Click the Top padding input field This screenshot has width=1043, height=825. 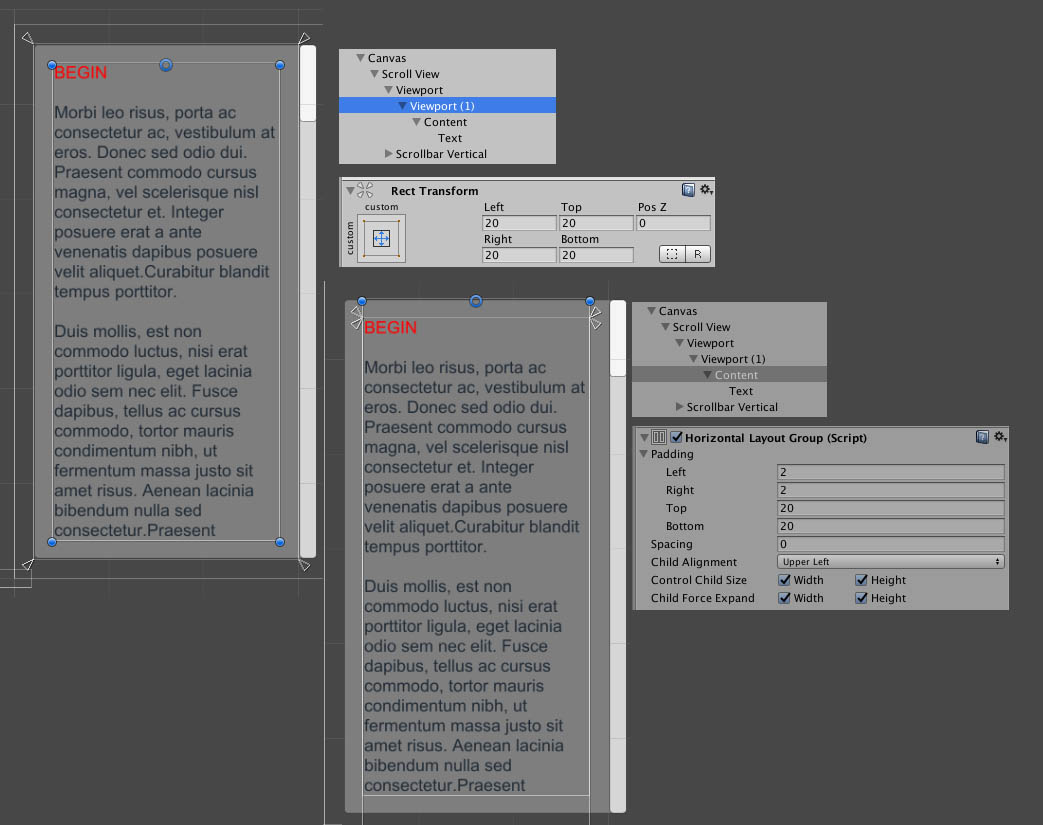pyautogui.click(x=890, y=508)
